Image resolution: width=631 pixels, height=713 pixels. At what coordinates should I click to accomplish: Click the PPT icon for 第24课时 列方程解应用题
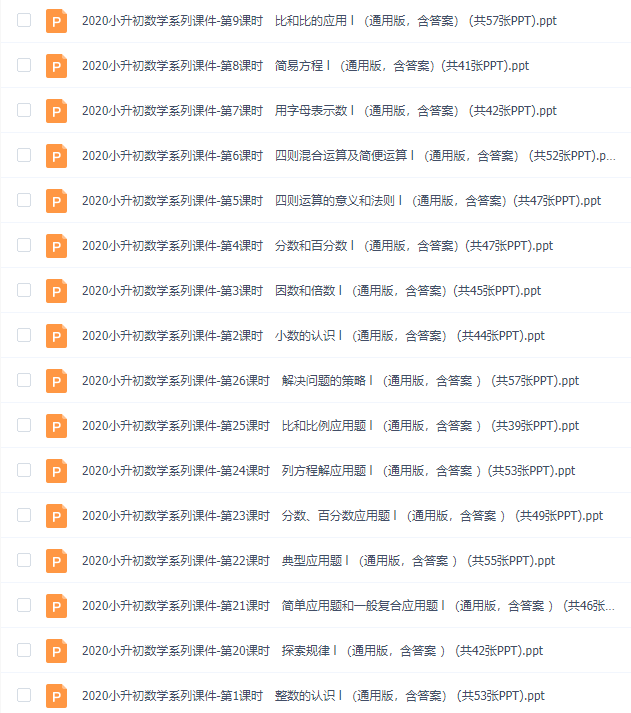[56, 471]
